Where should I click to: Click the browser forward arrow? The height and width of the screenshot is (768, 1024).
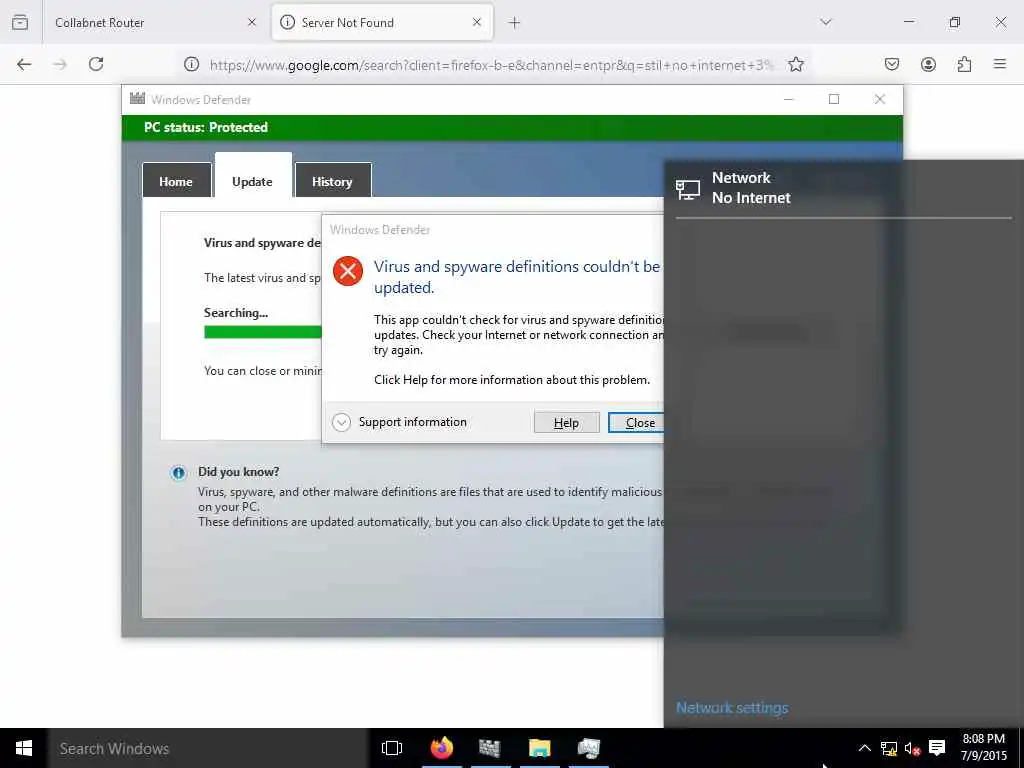[x=60, y=64]
